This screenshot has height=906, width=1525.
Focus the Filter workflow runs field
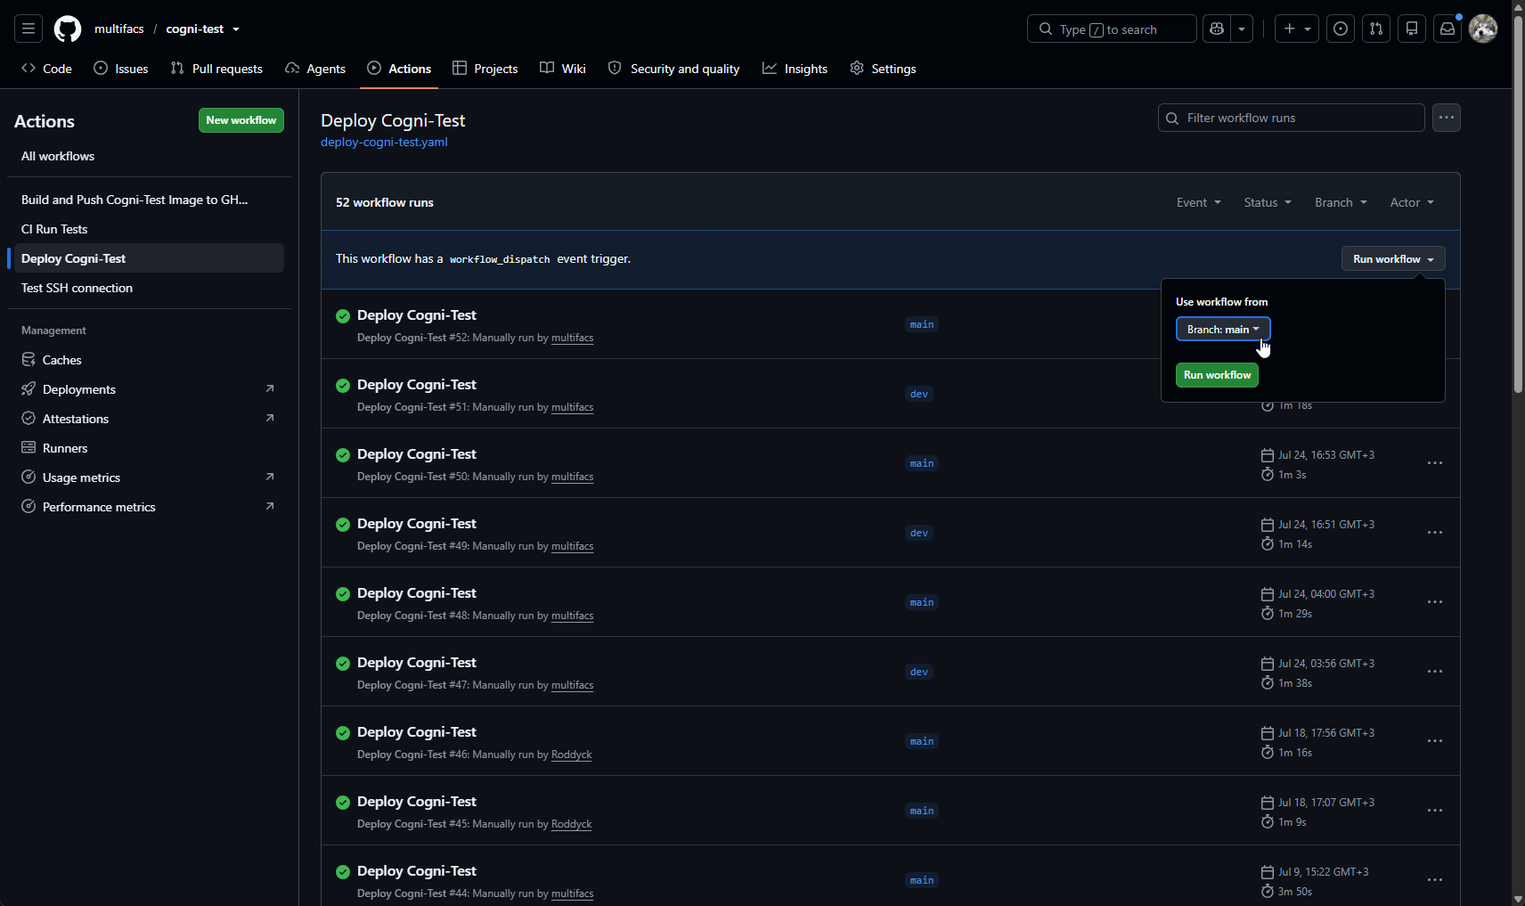click(1291, 118)
